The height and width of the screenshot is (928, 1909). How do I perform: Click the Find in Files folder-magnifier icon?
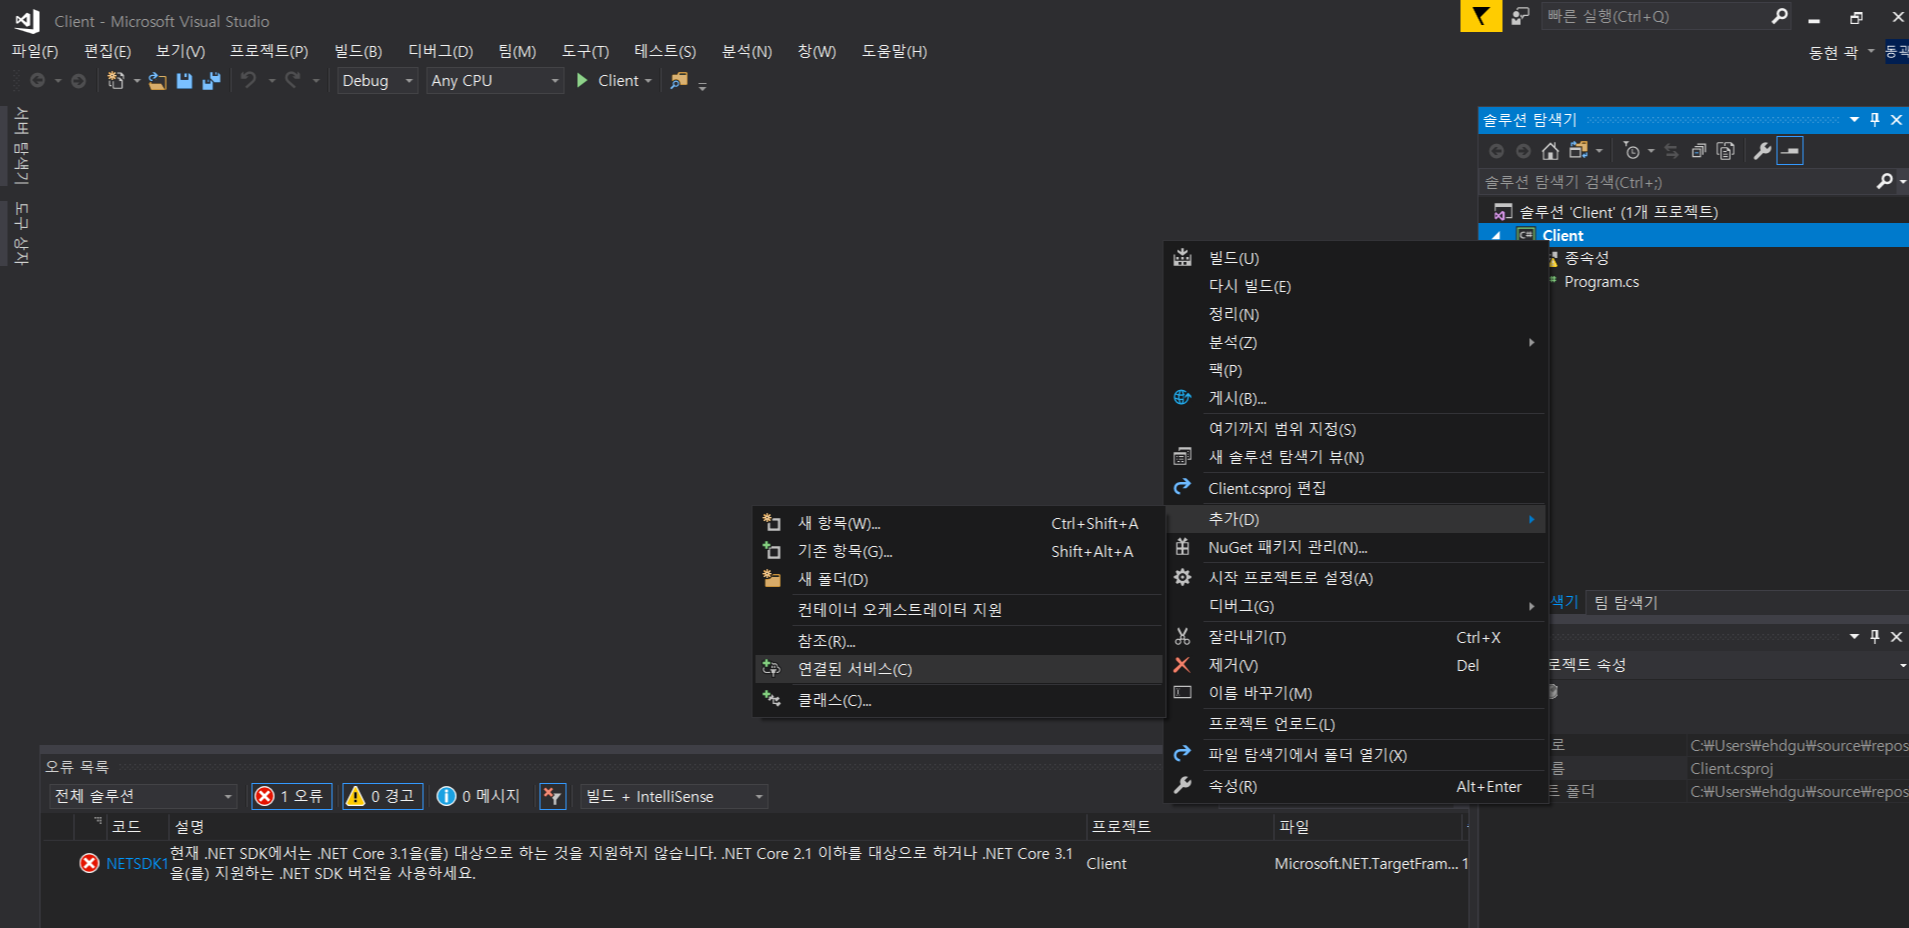pos(679,80)
